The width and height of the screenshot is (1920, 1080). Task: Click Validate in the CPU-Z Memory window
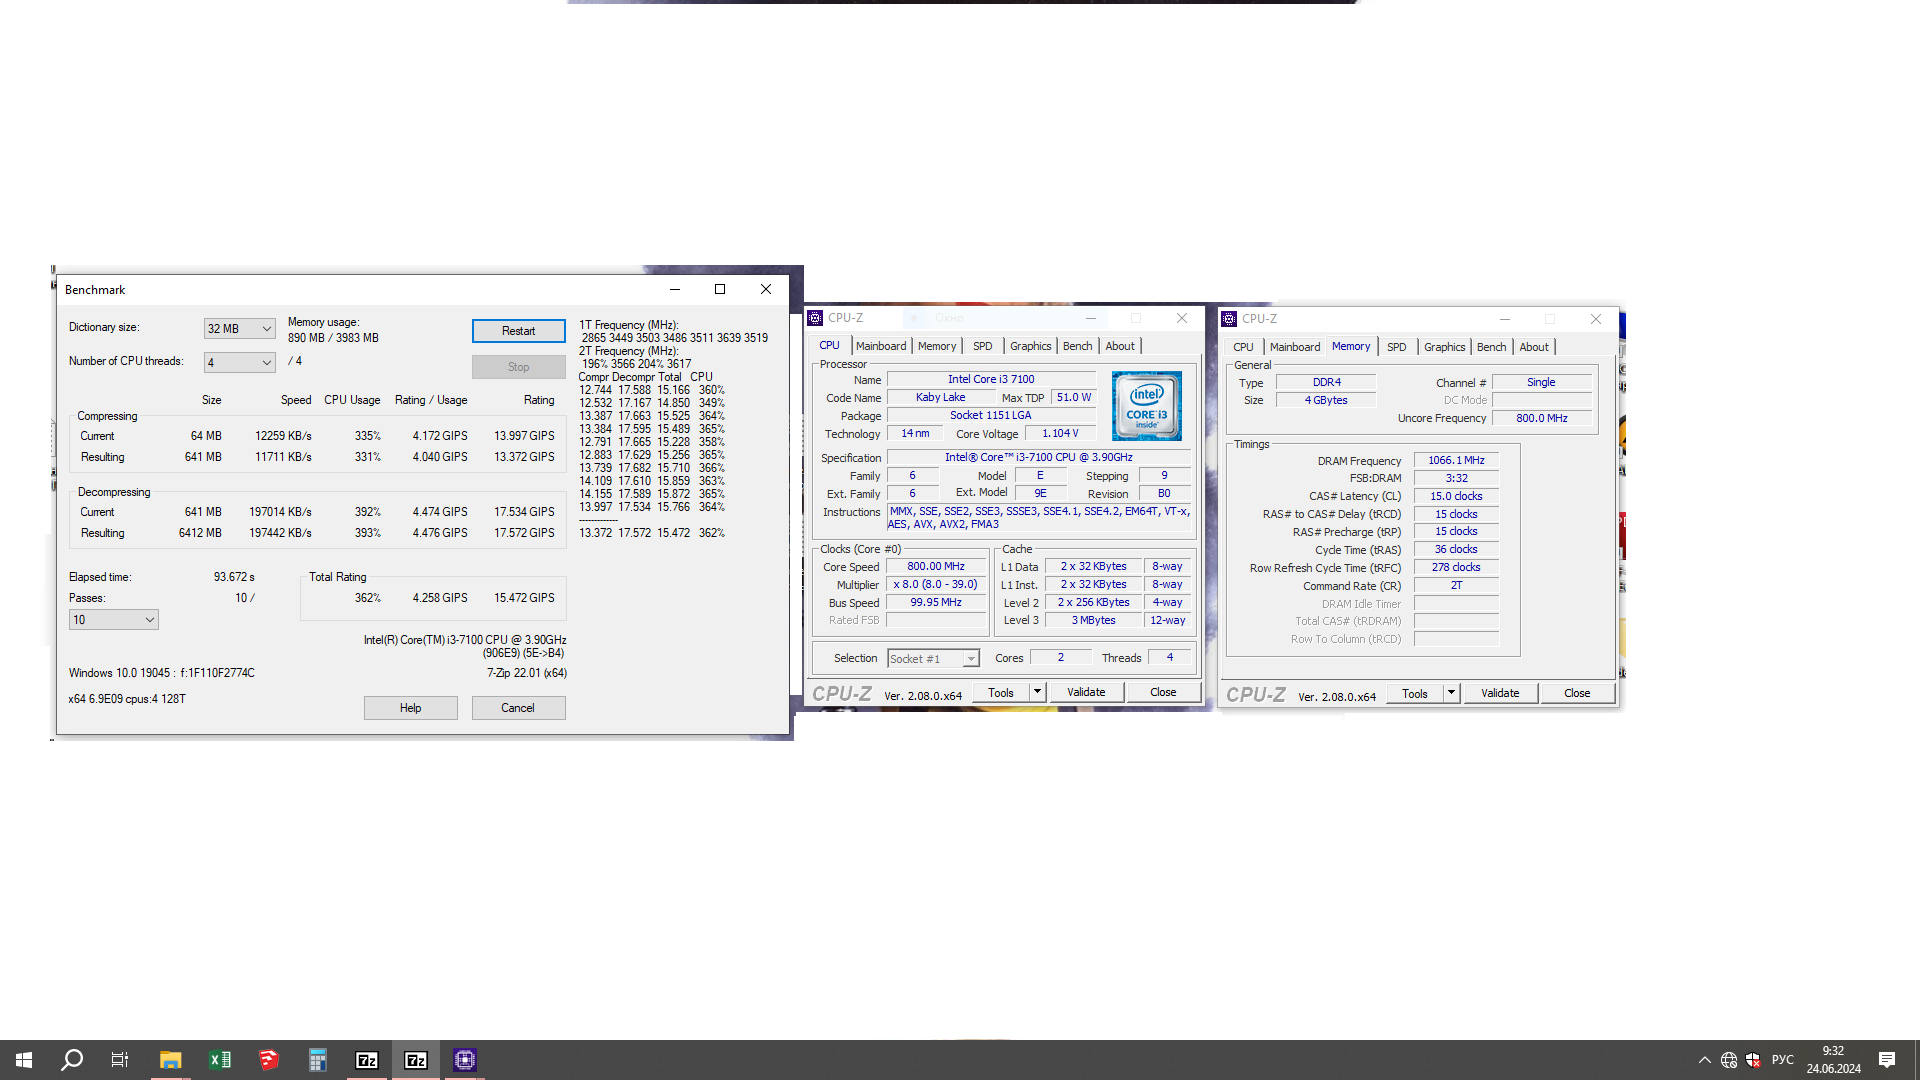click(x=1500, y=693)
